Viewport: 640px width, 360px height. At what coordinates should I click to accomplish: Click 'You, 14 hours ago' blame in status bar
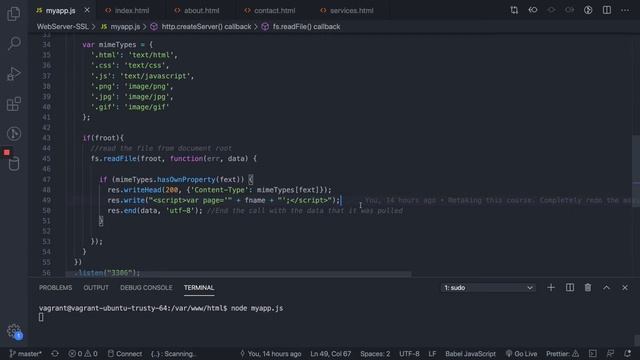pyautogui.click(x=270, y=354)
